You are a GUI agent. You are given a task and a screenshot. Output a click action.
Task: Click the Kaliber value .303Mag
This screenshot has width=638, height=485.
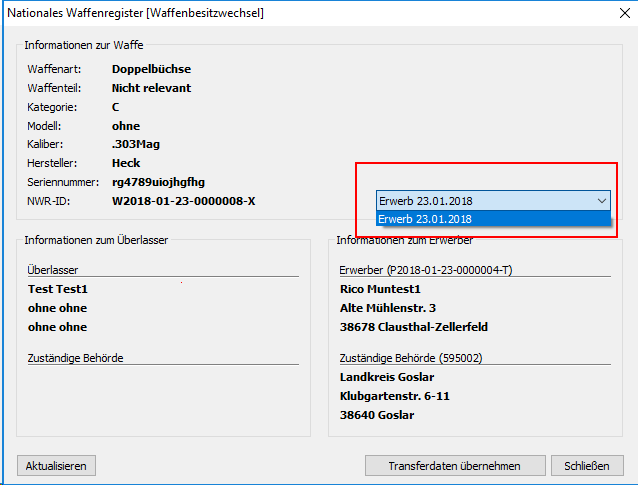136,144
